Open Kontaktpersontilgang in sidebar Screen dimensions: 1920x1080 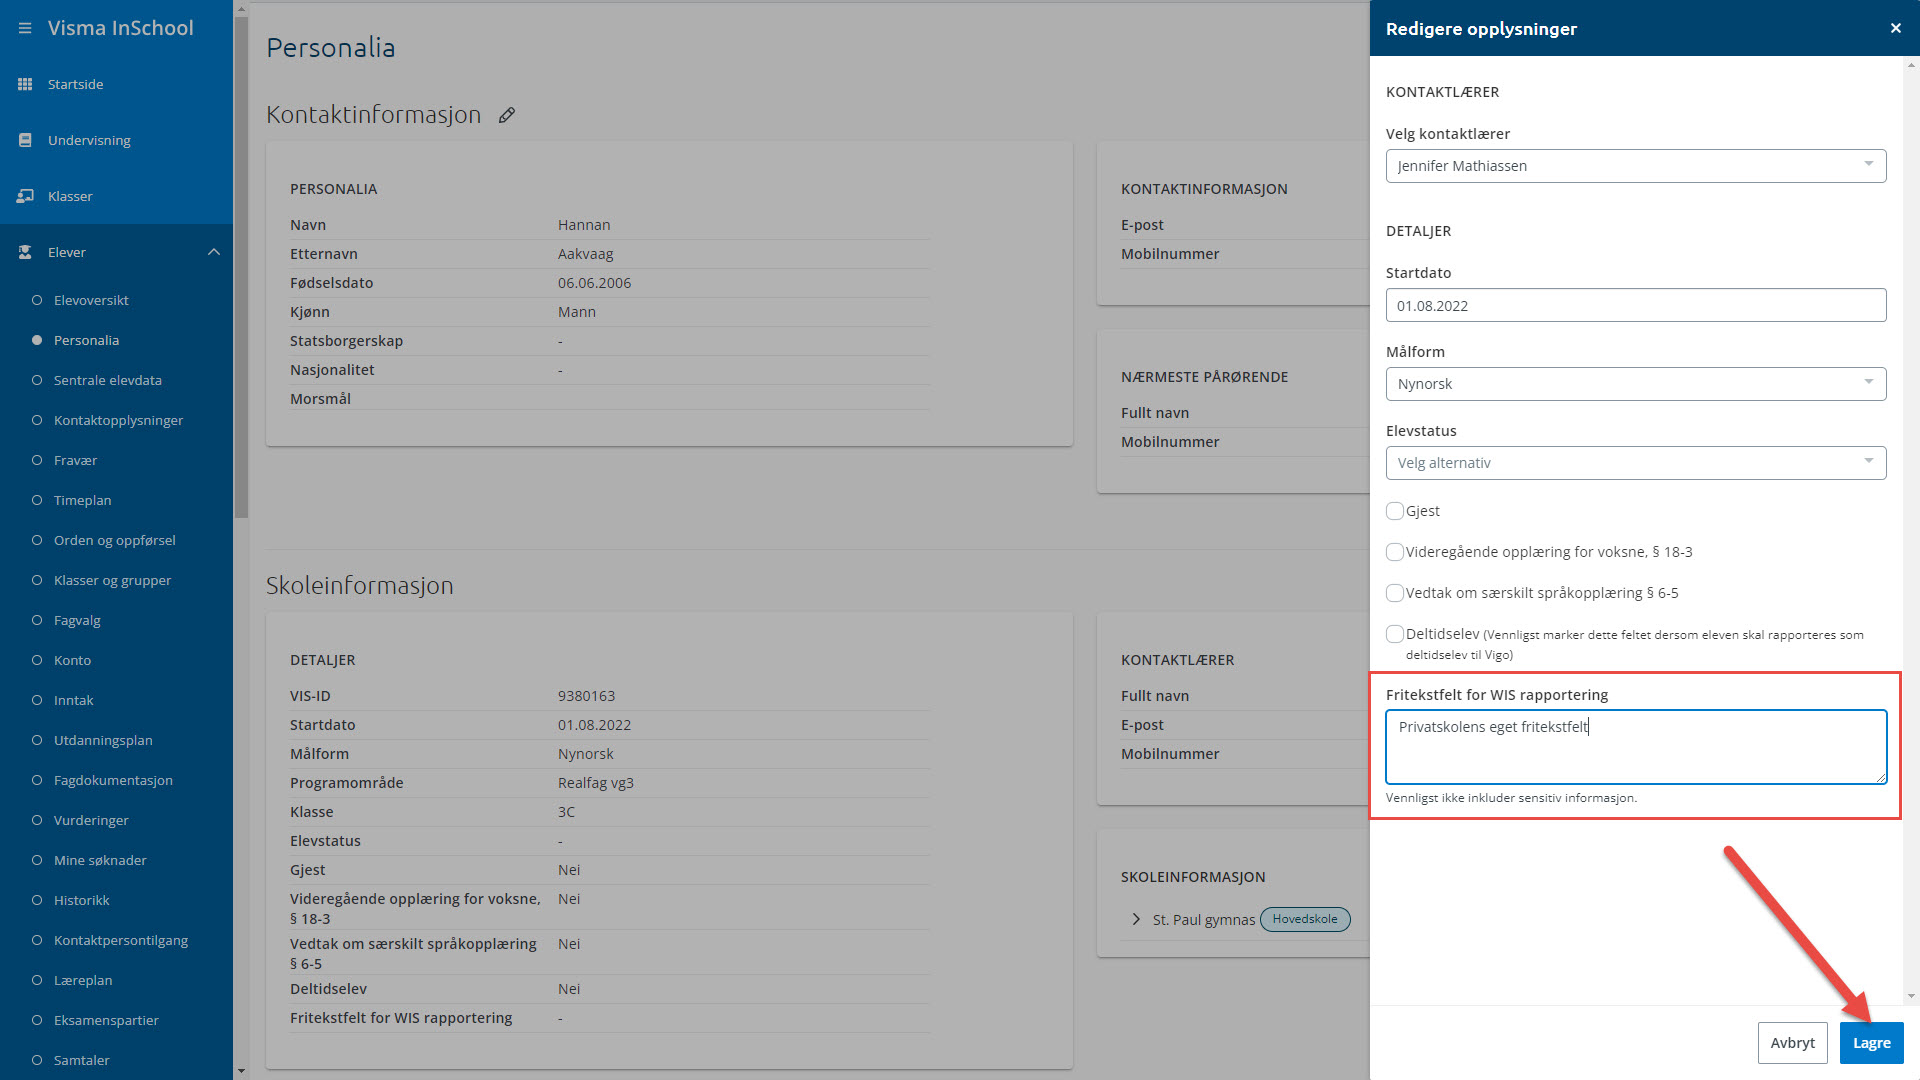(x=120, y=940)
